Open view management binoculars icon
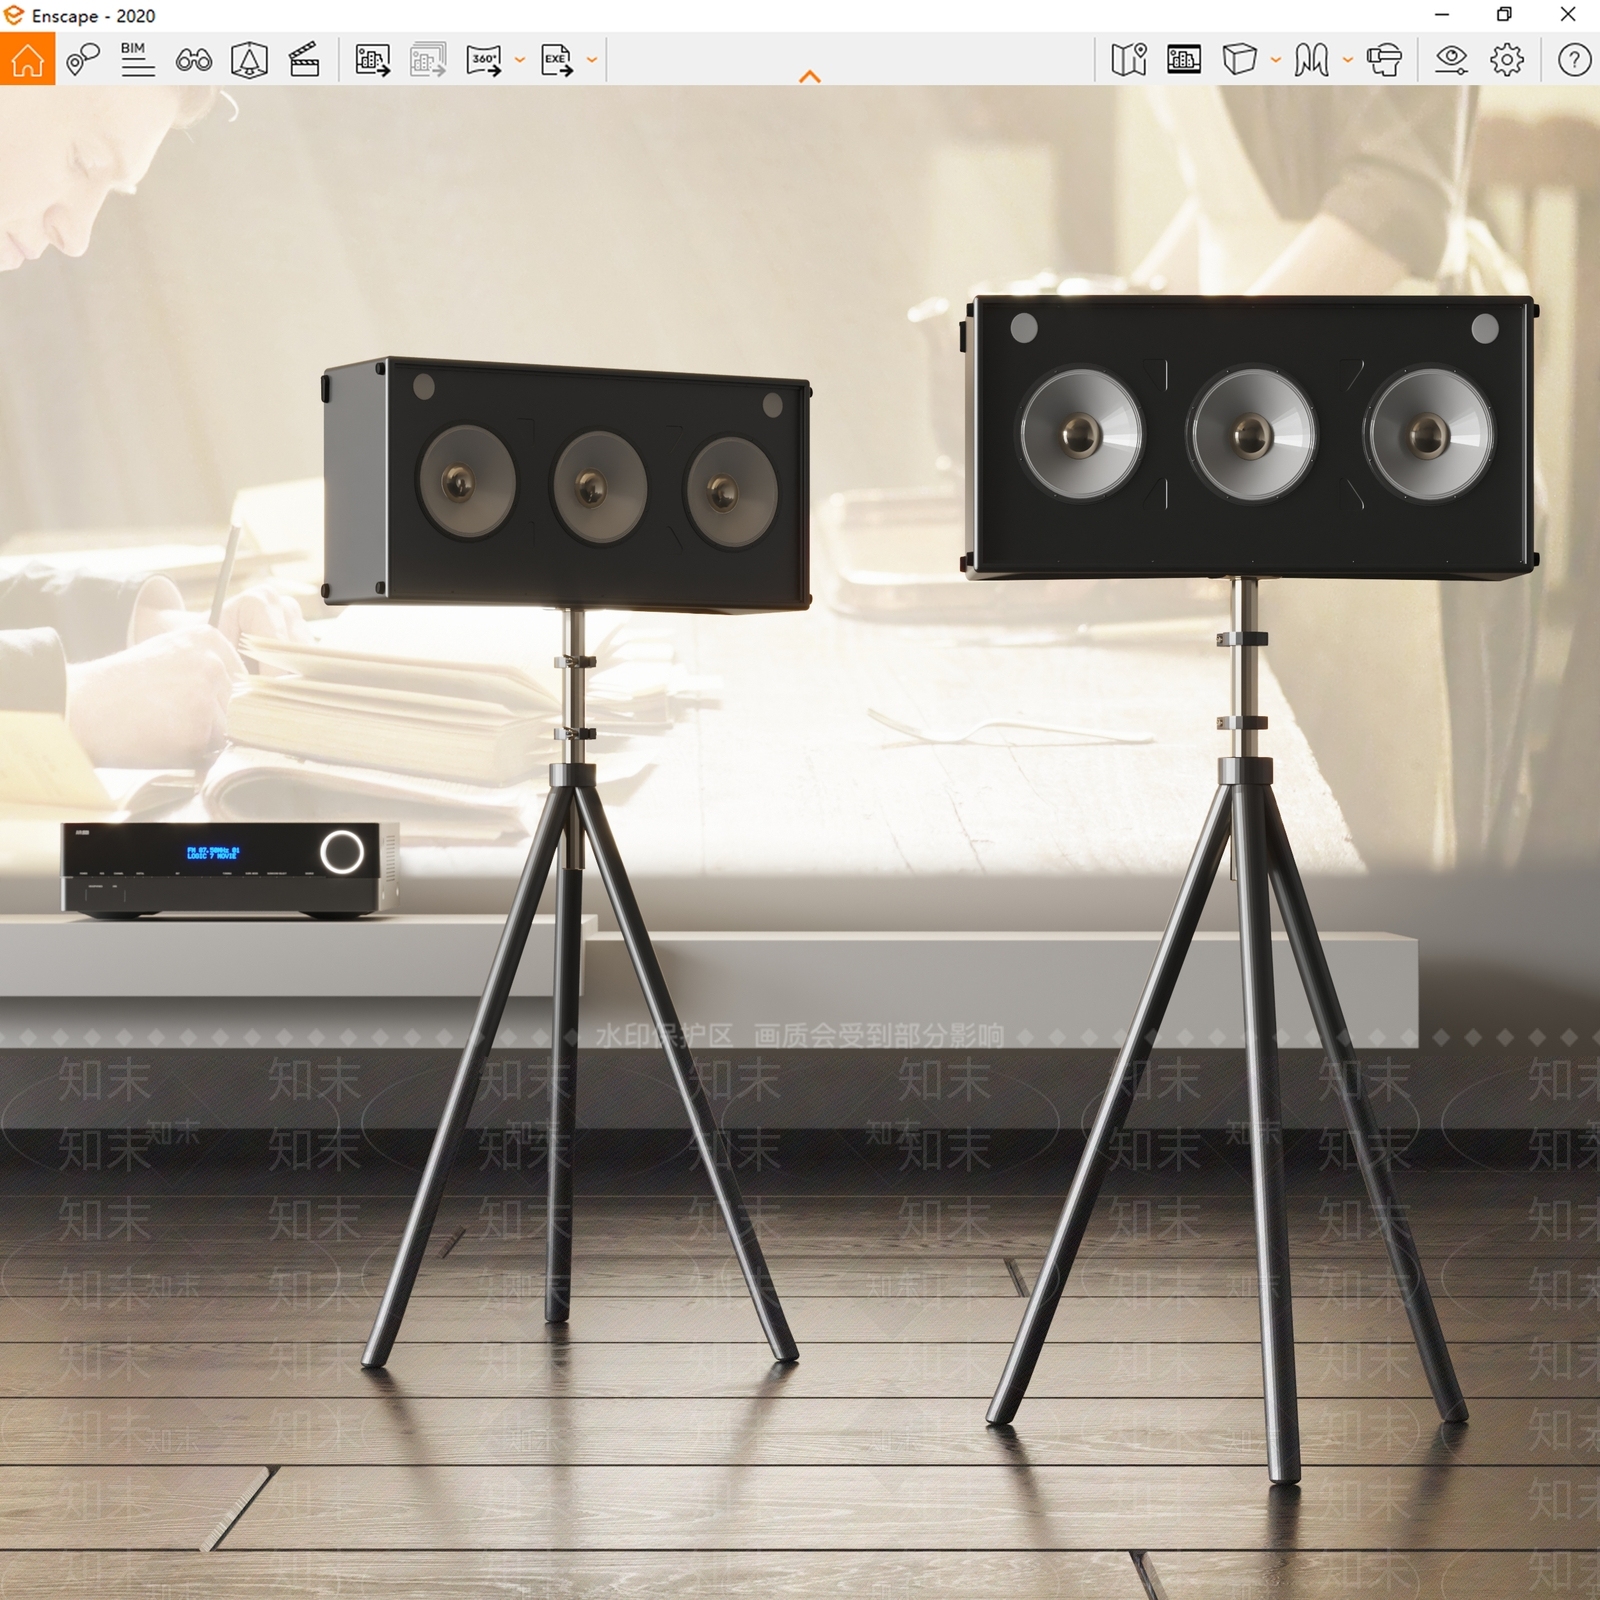Viewport: 1600px width, 1600px height. click(x=193, y=61)
